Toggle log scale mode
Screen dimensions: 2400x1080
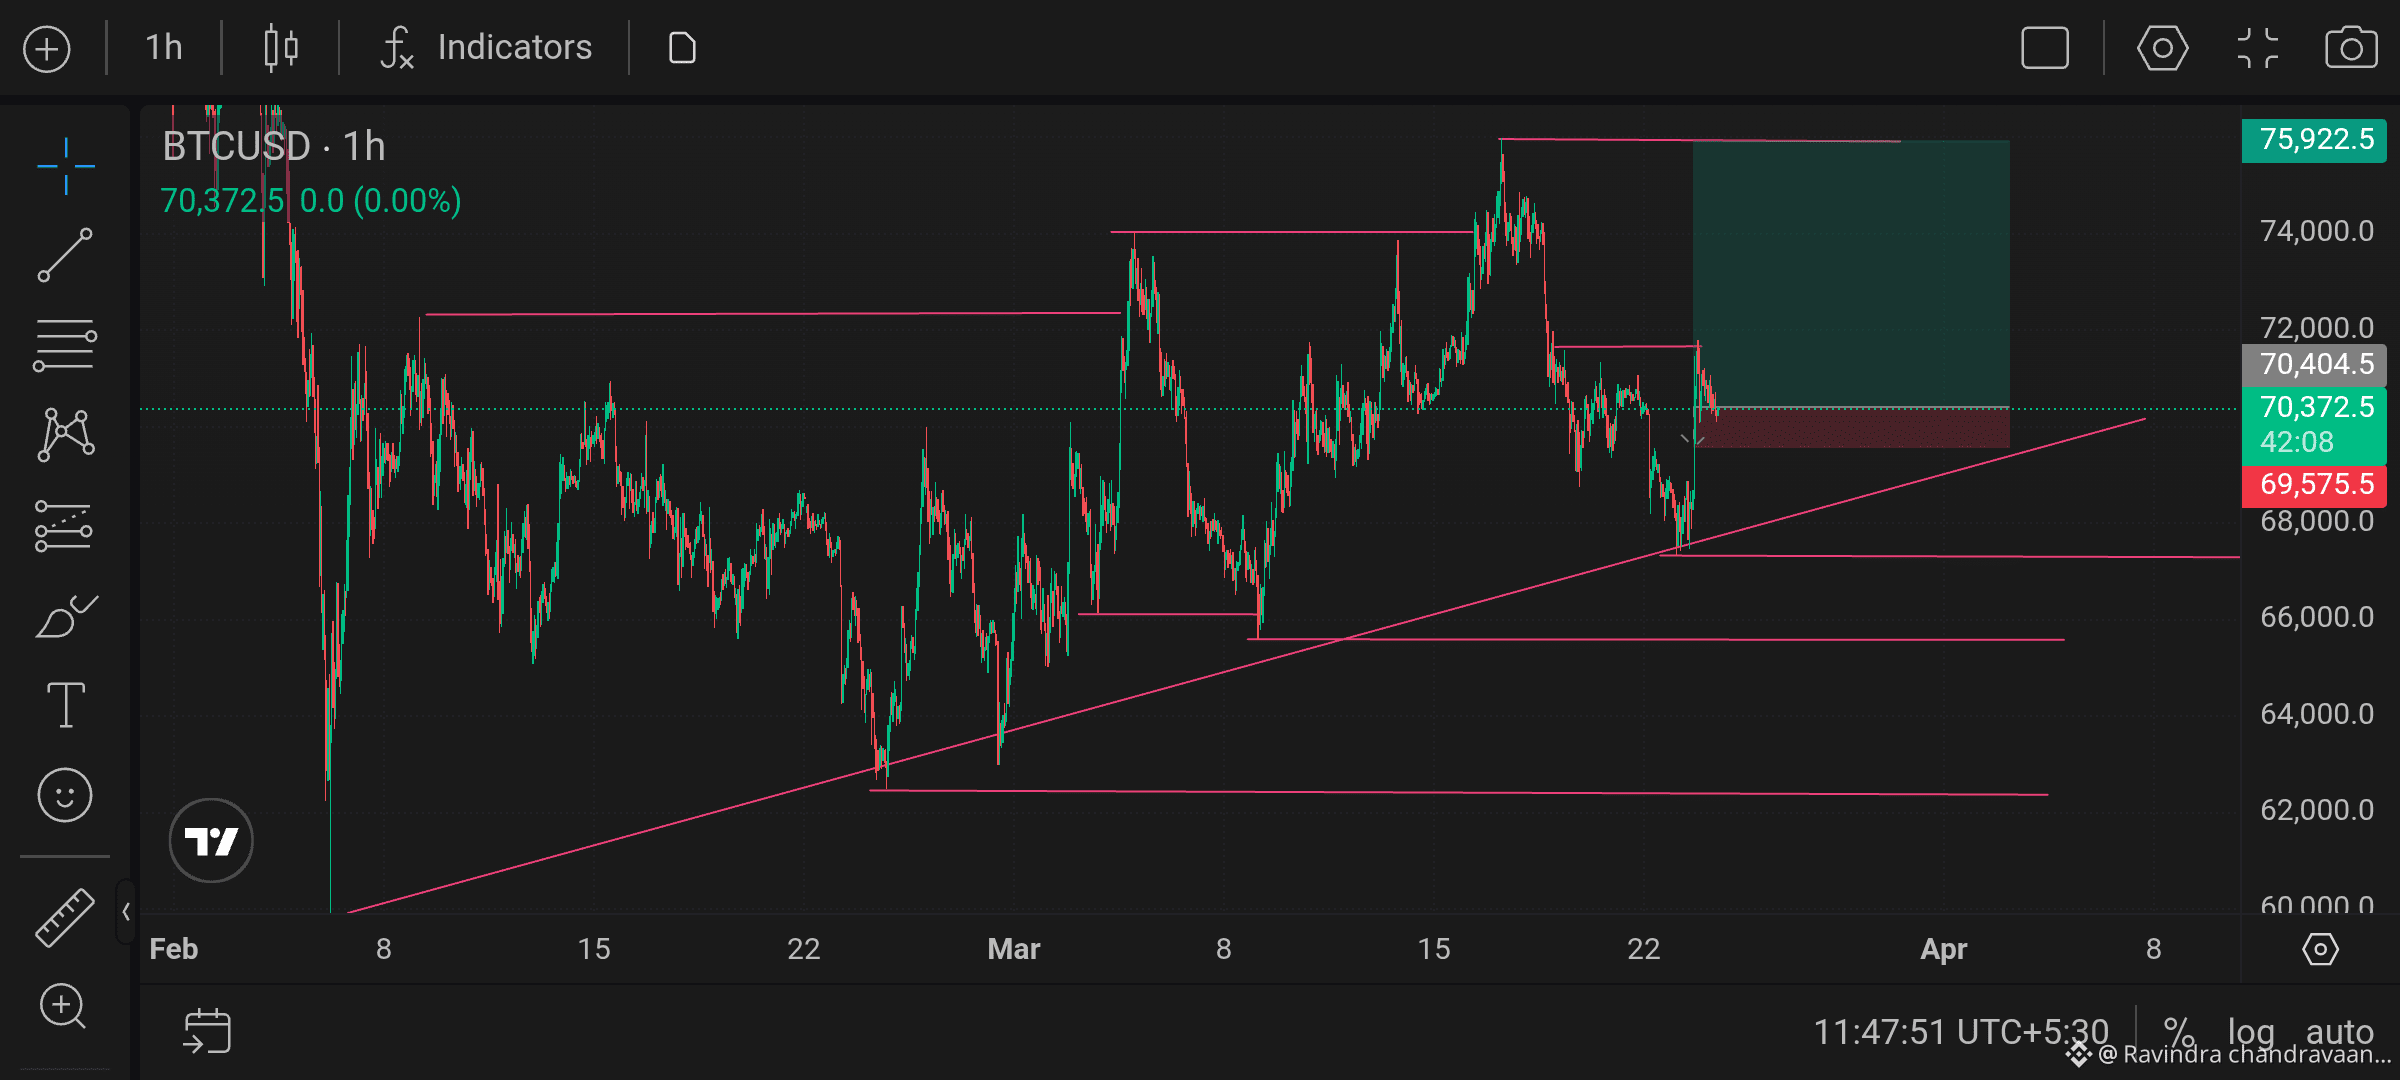(x=2251, y=1032)
